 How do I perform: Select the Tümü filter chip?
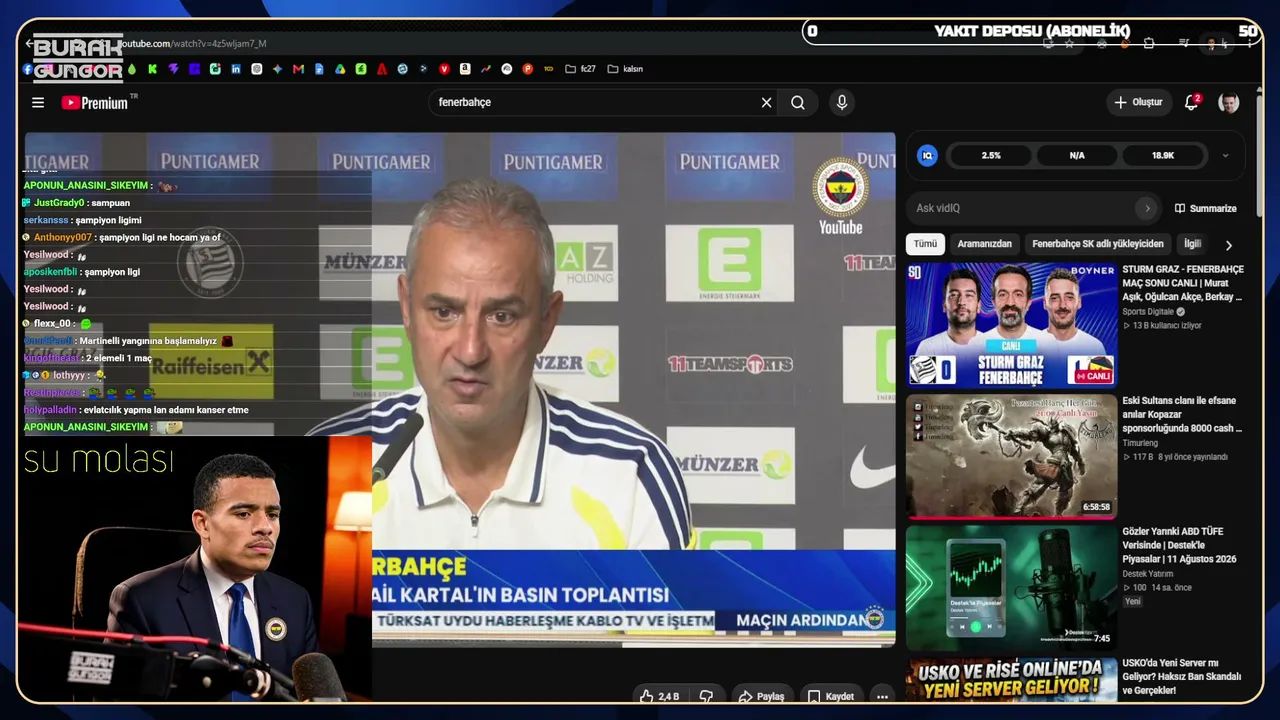point(925,244)
